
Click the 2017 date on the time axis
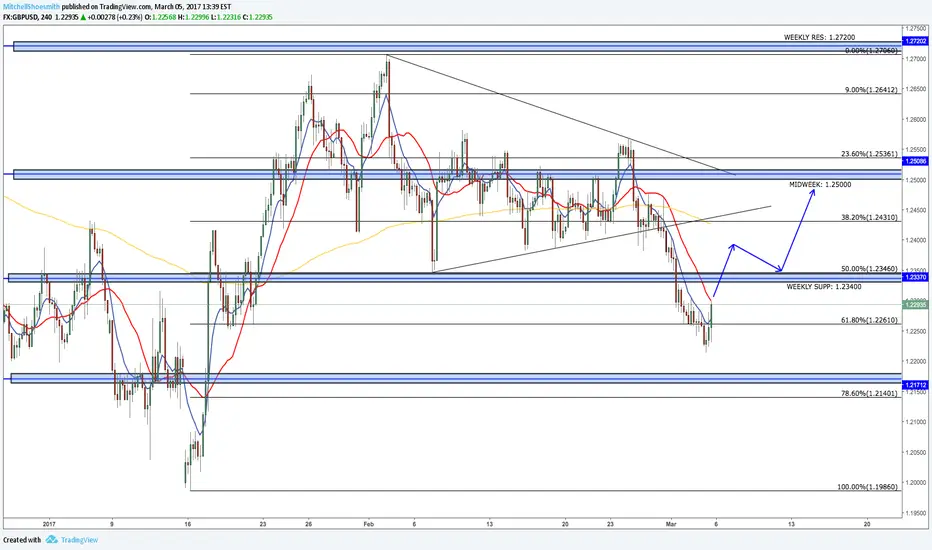pyautogui.click(x=49, y=524)
